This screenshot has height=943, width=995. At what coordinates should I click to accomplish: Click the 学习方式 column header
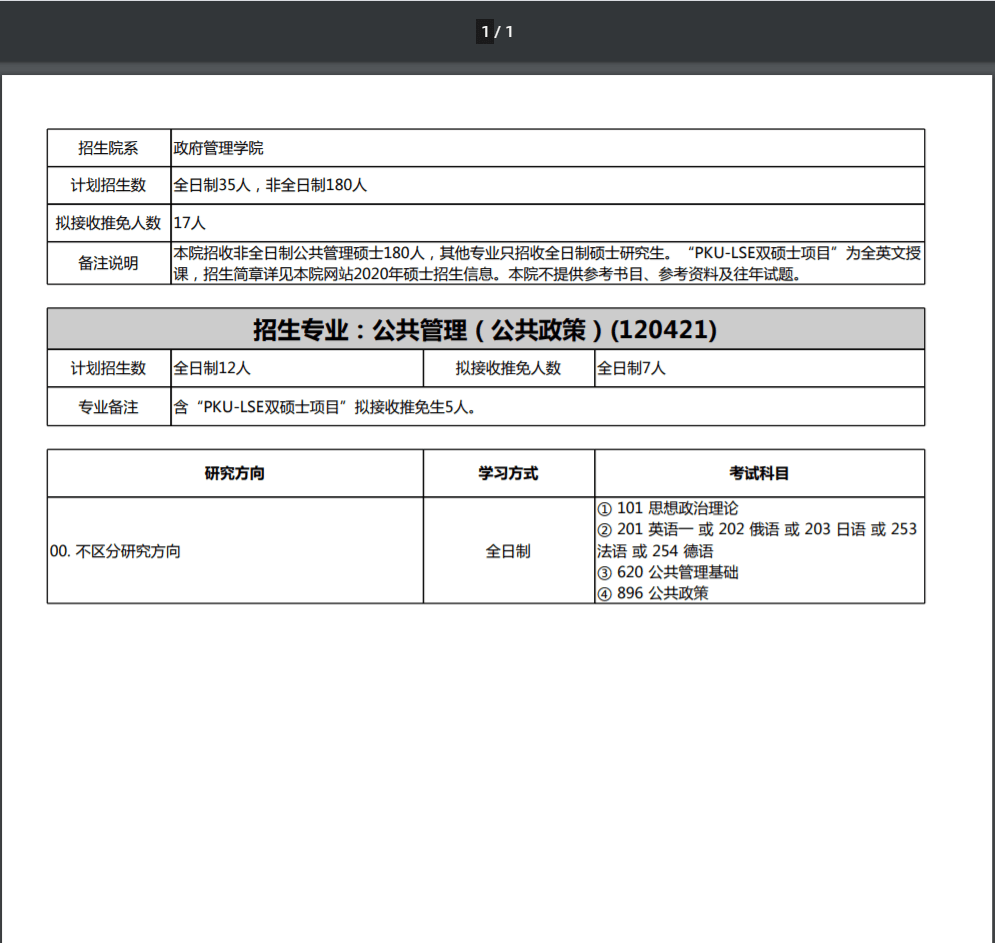click(x=508, y=473)
